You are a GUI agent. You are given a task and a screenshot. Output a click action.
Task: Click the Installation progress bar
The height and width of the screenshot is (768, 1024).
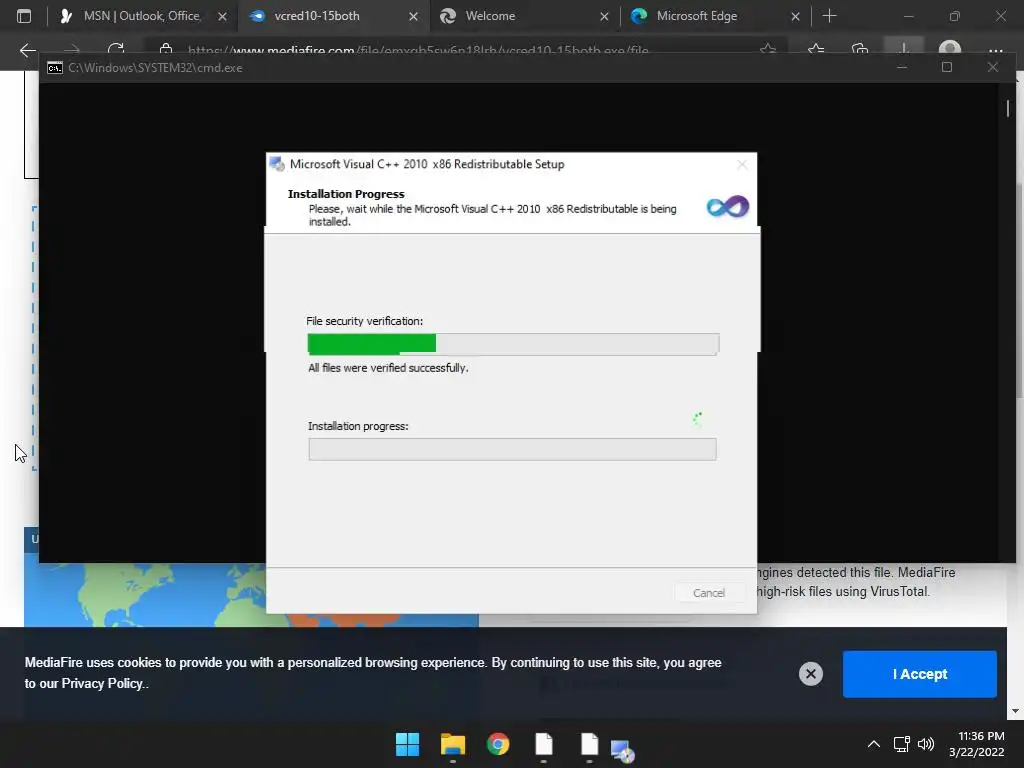(513, 449)
